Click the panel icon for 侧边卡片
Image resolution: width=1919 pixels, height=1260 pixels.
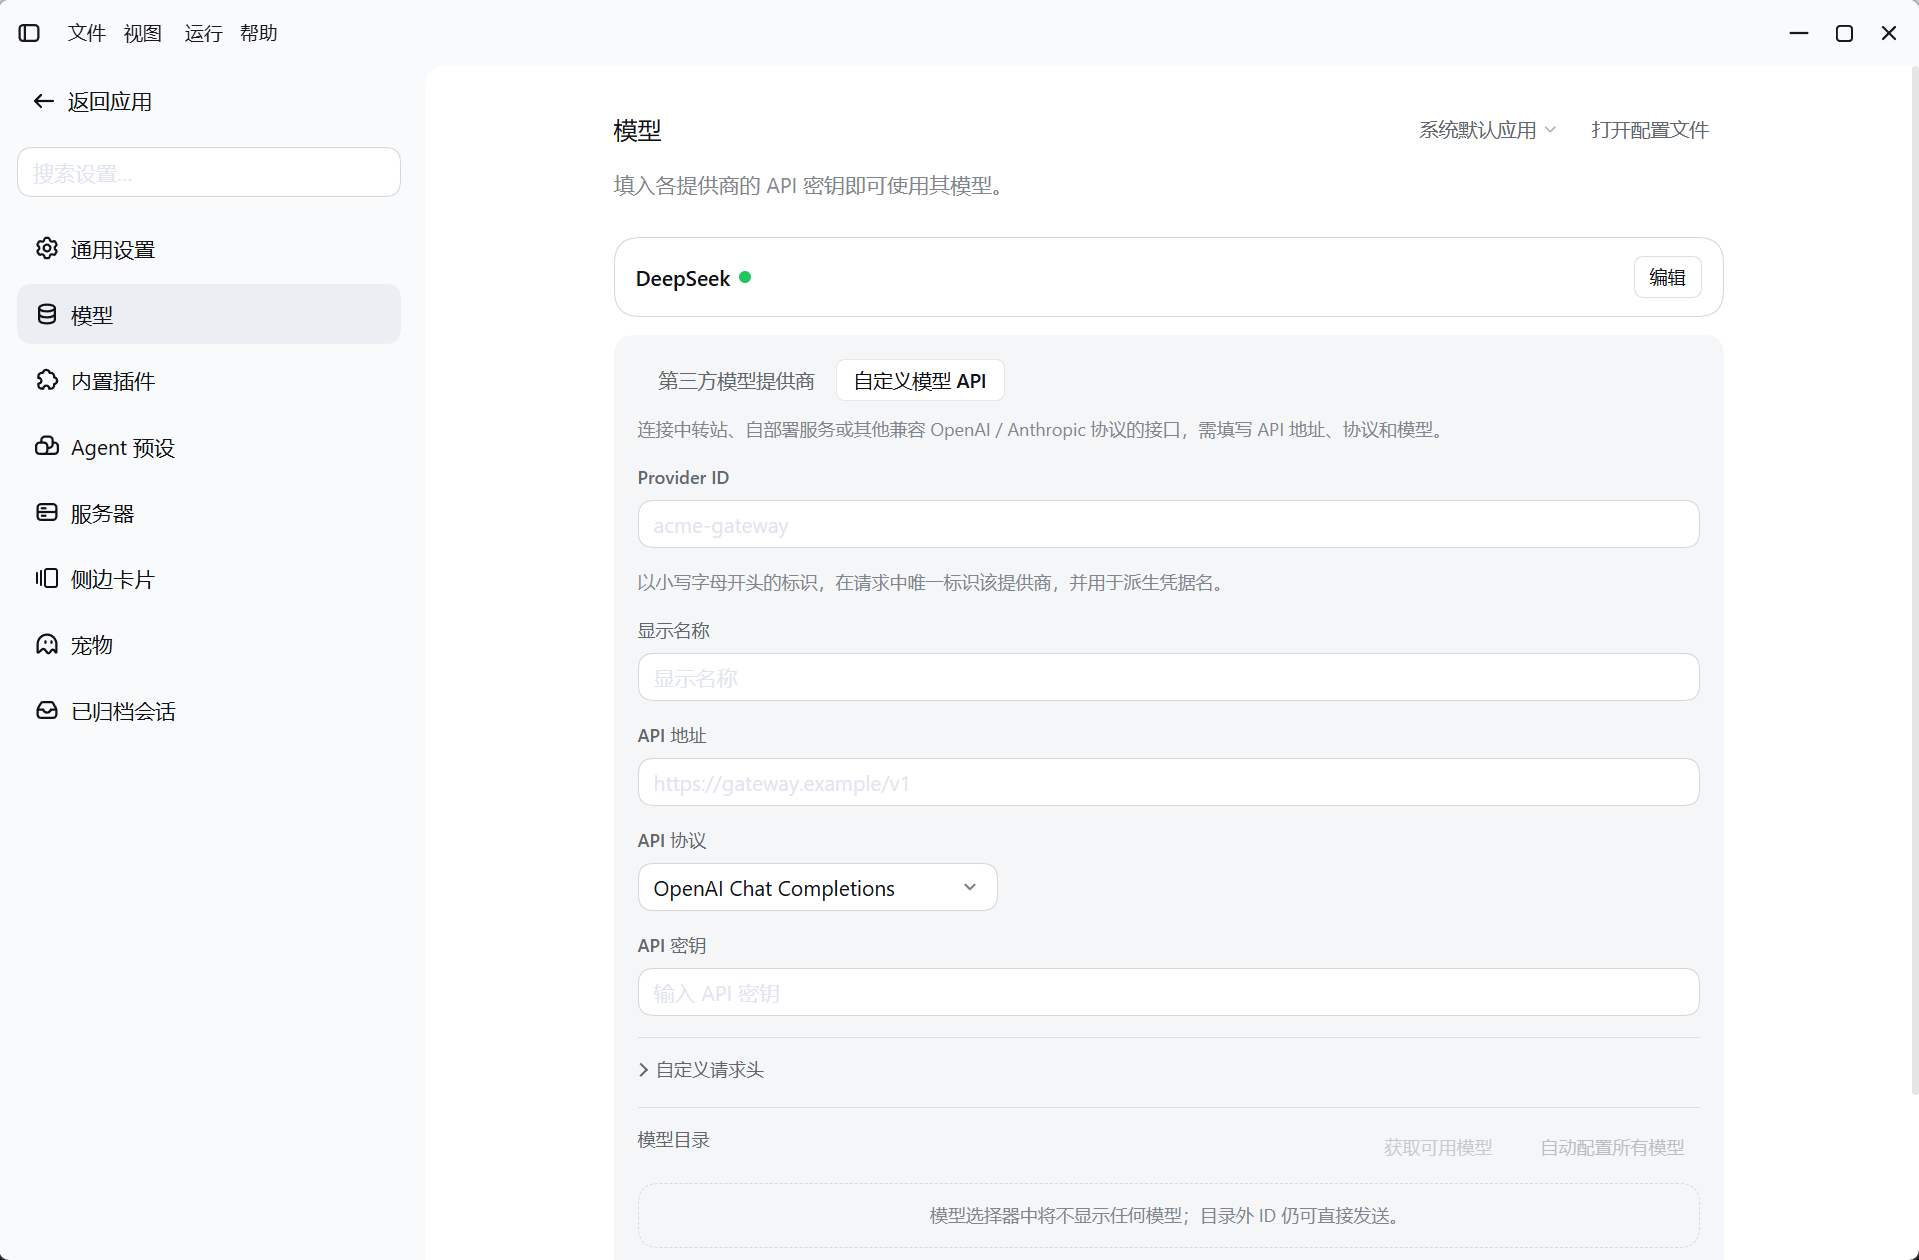[47, 578]
